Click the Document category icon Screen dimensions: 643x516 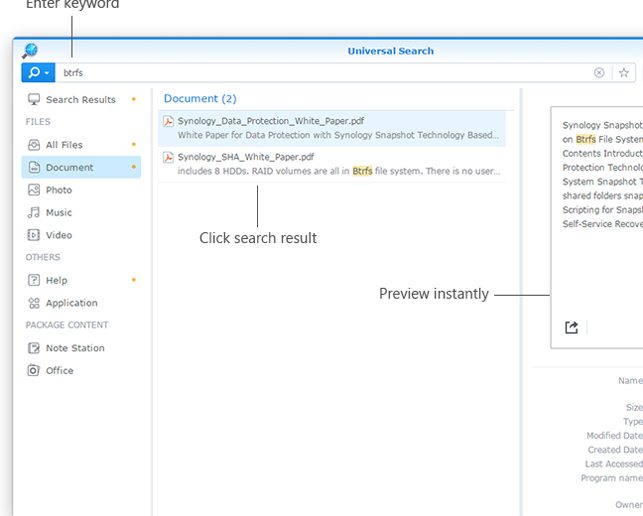[x=34, y=167]
